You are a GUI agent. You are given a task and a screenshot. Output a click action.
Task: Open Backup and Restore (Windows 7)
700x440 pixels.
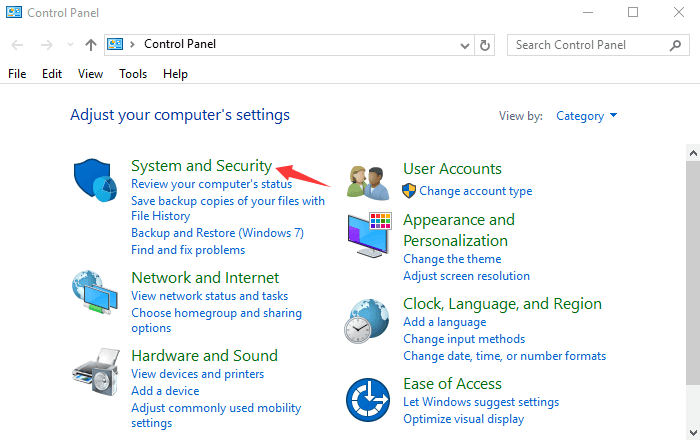pyautogui.click(x=217, y=233)
